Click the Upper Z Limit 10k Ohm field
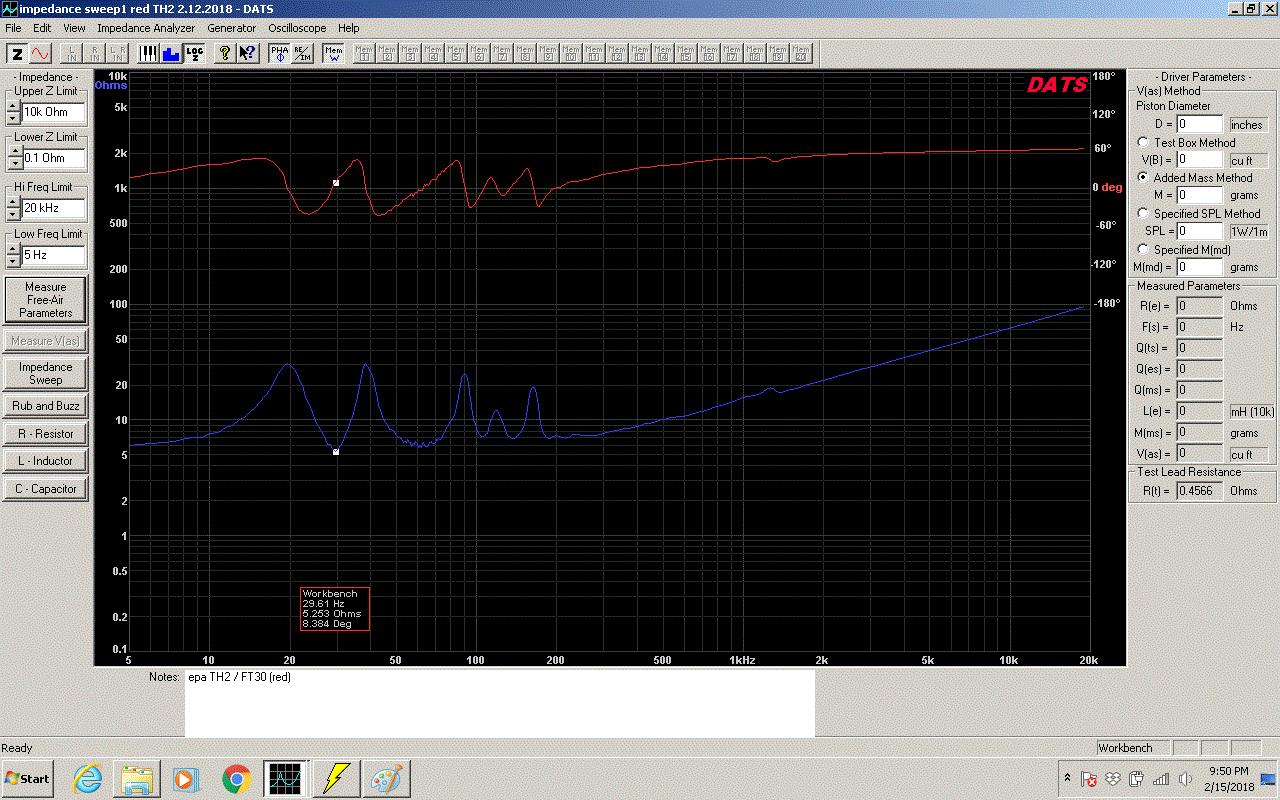 54,112
